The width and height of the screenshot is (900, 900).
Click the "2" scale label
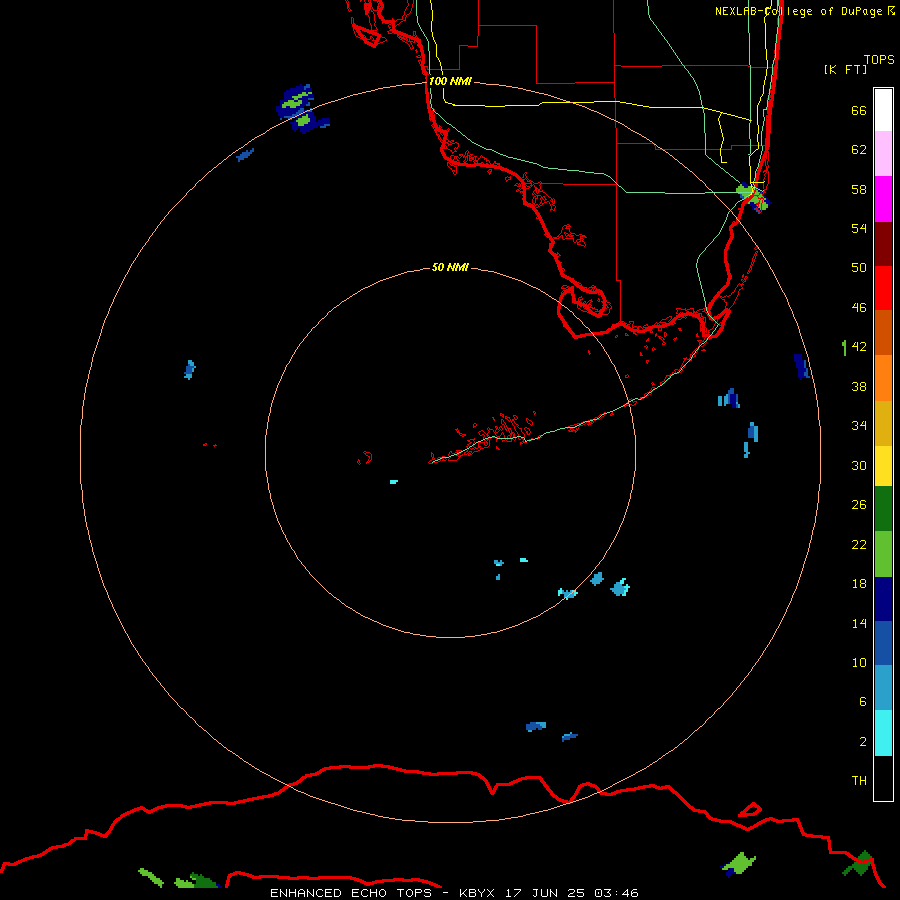tap(863, 741)
